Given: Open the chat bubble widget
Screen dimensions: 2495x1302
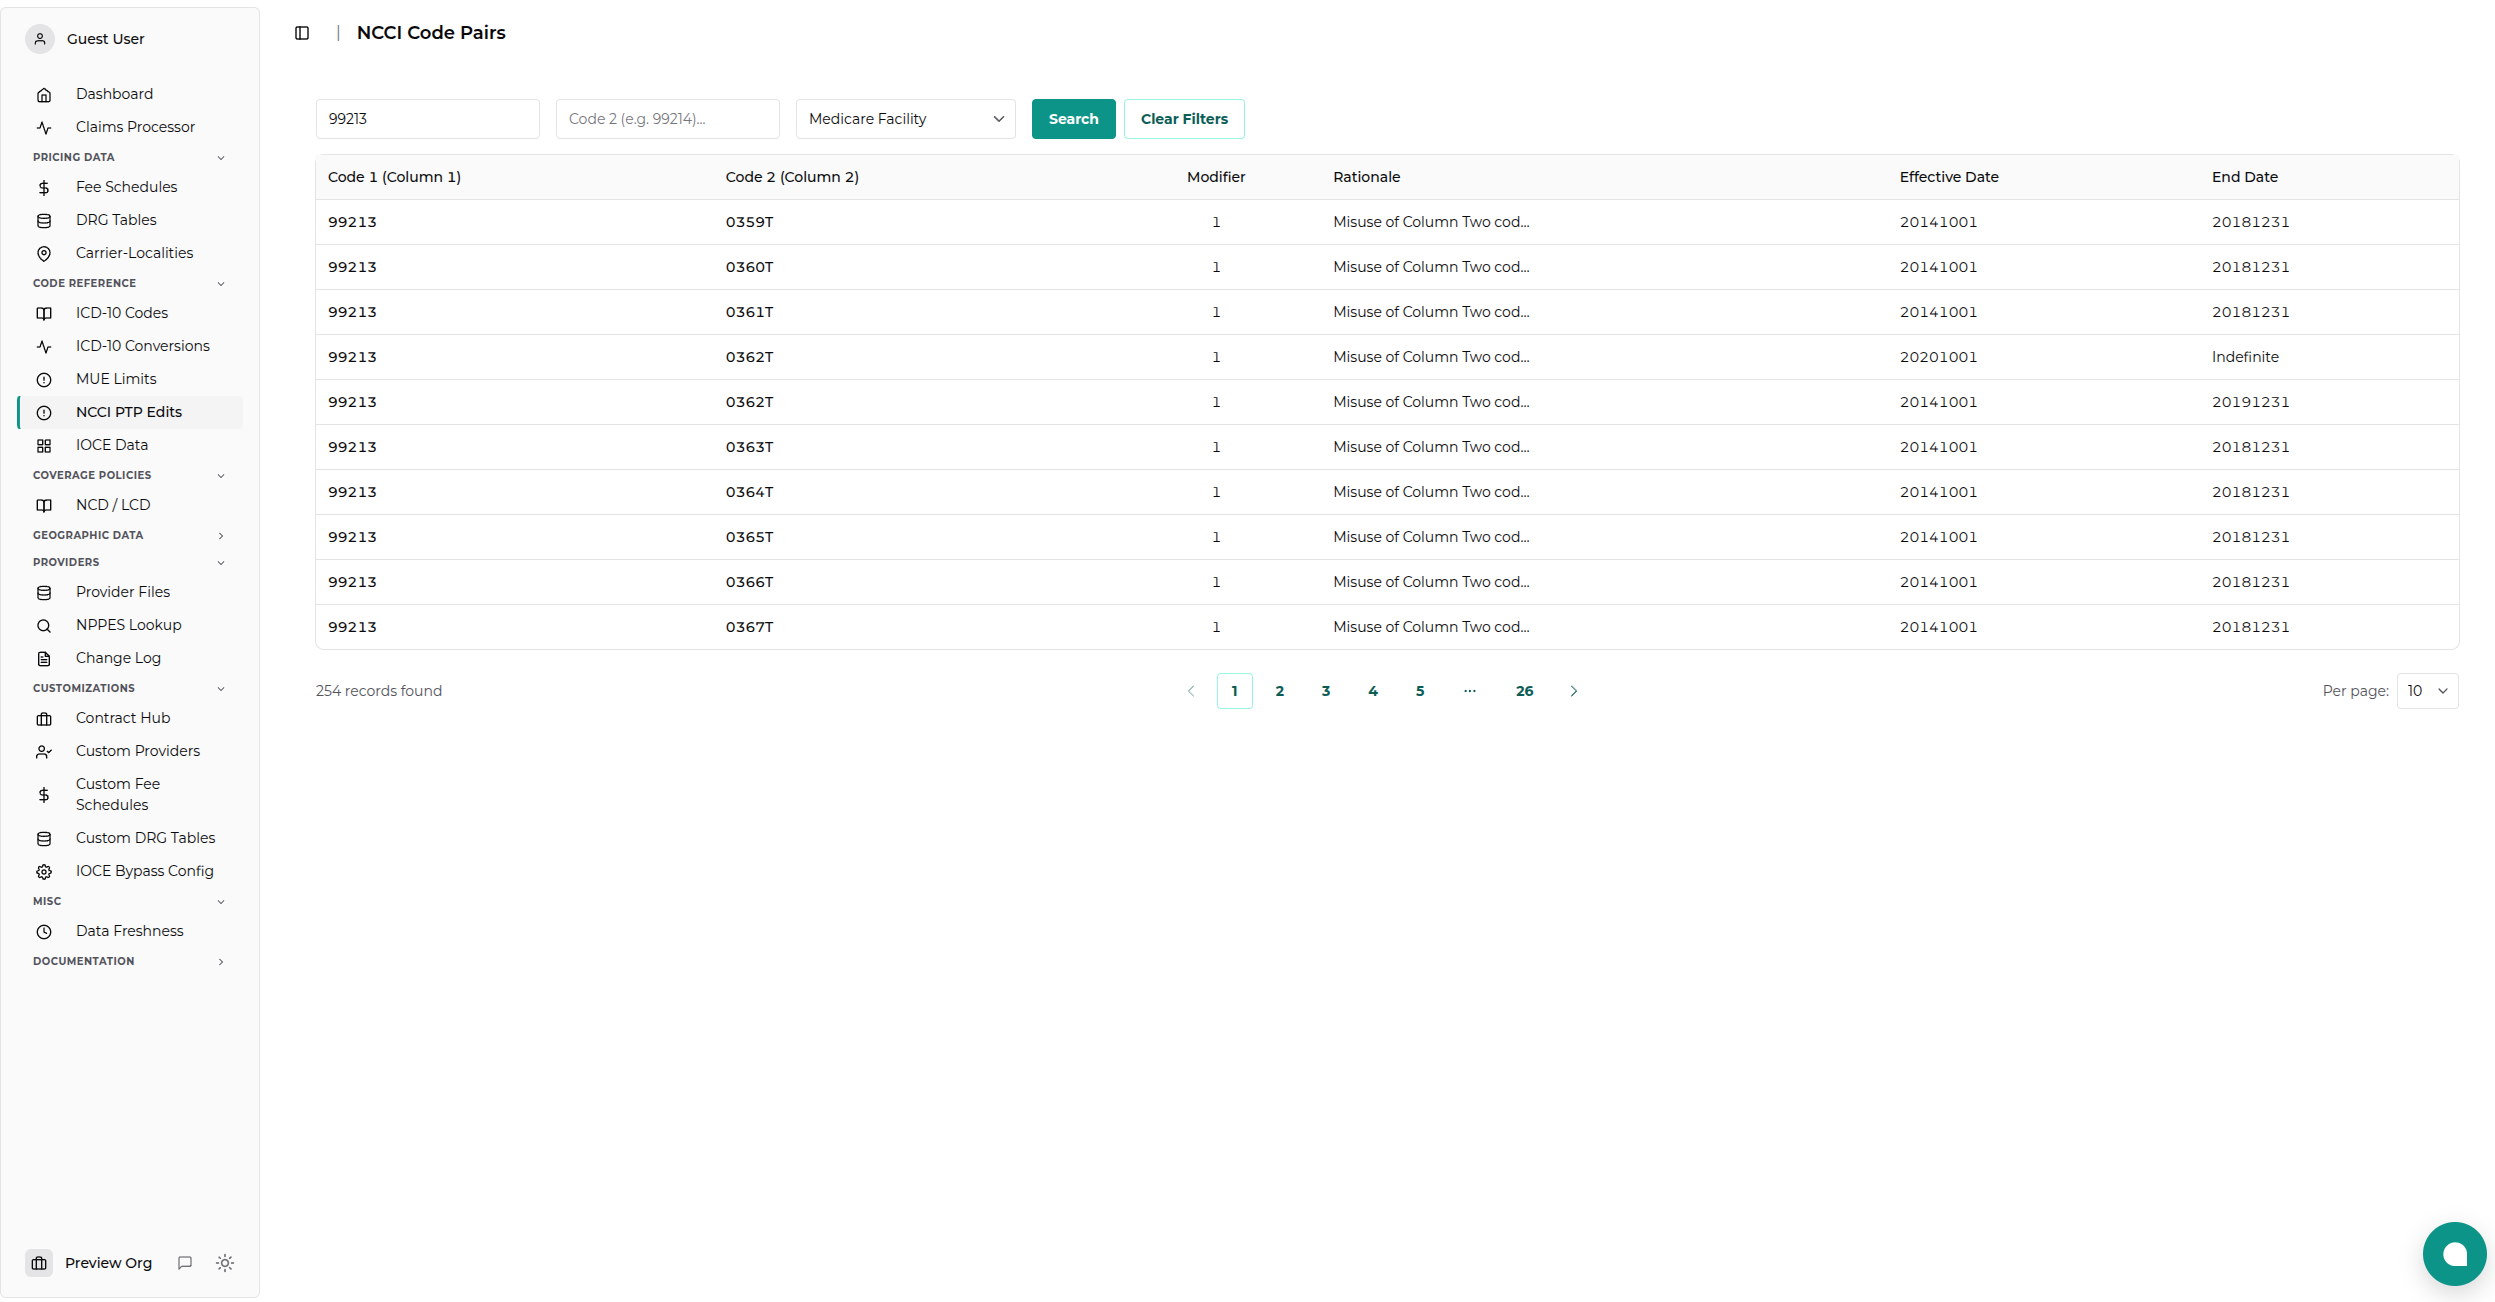Looking at the screenshot, I should 2454,1254.
